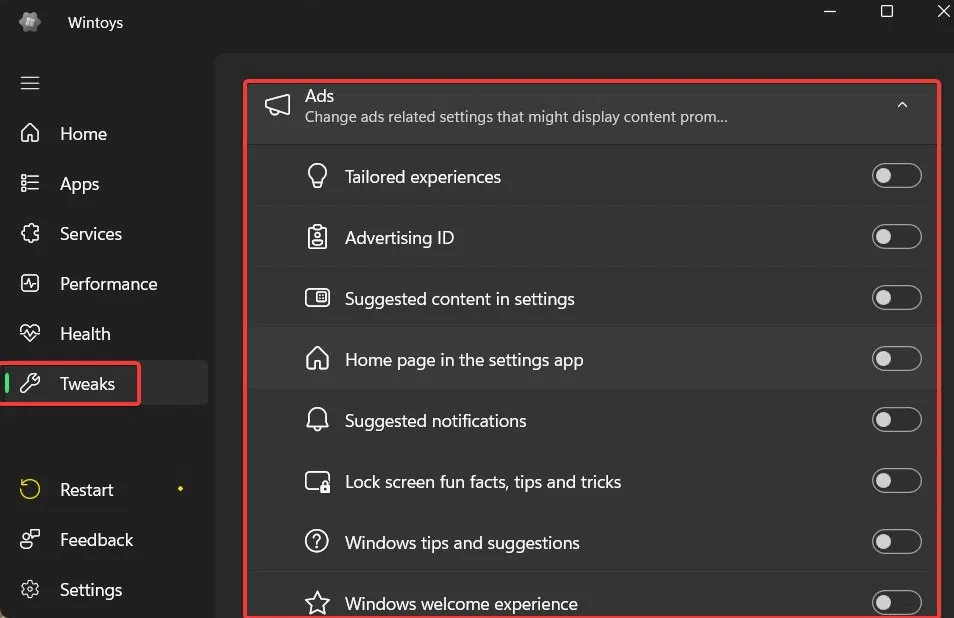954x618 pixels.
Task: Click the Tailored experiences lightbulb icon
Action: pos(317,177)
